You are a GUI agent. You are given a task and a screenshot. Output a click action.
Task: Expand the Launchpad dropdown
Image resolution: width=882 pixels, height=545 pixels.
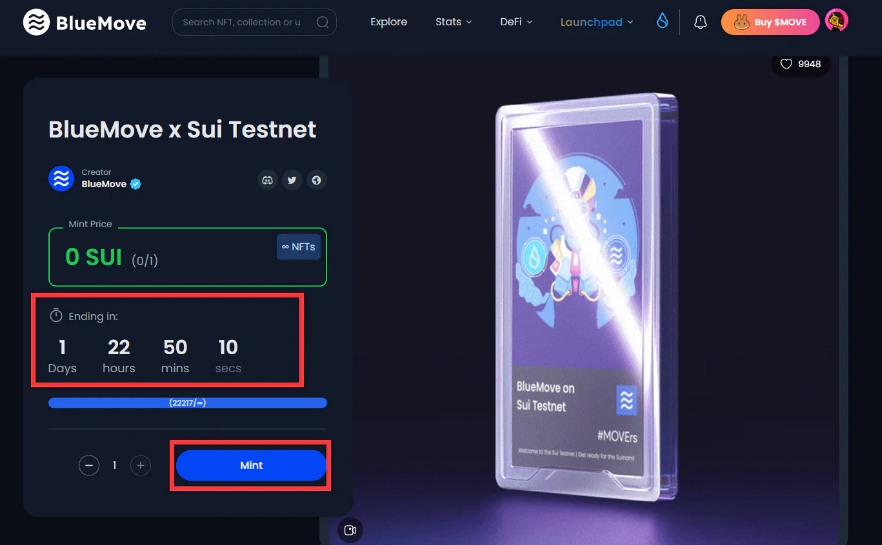[596, 22]
